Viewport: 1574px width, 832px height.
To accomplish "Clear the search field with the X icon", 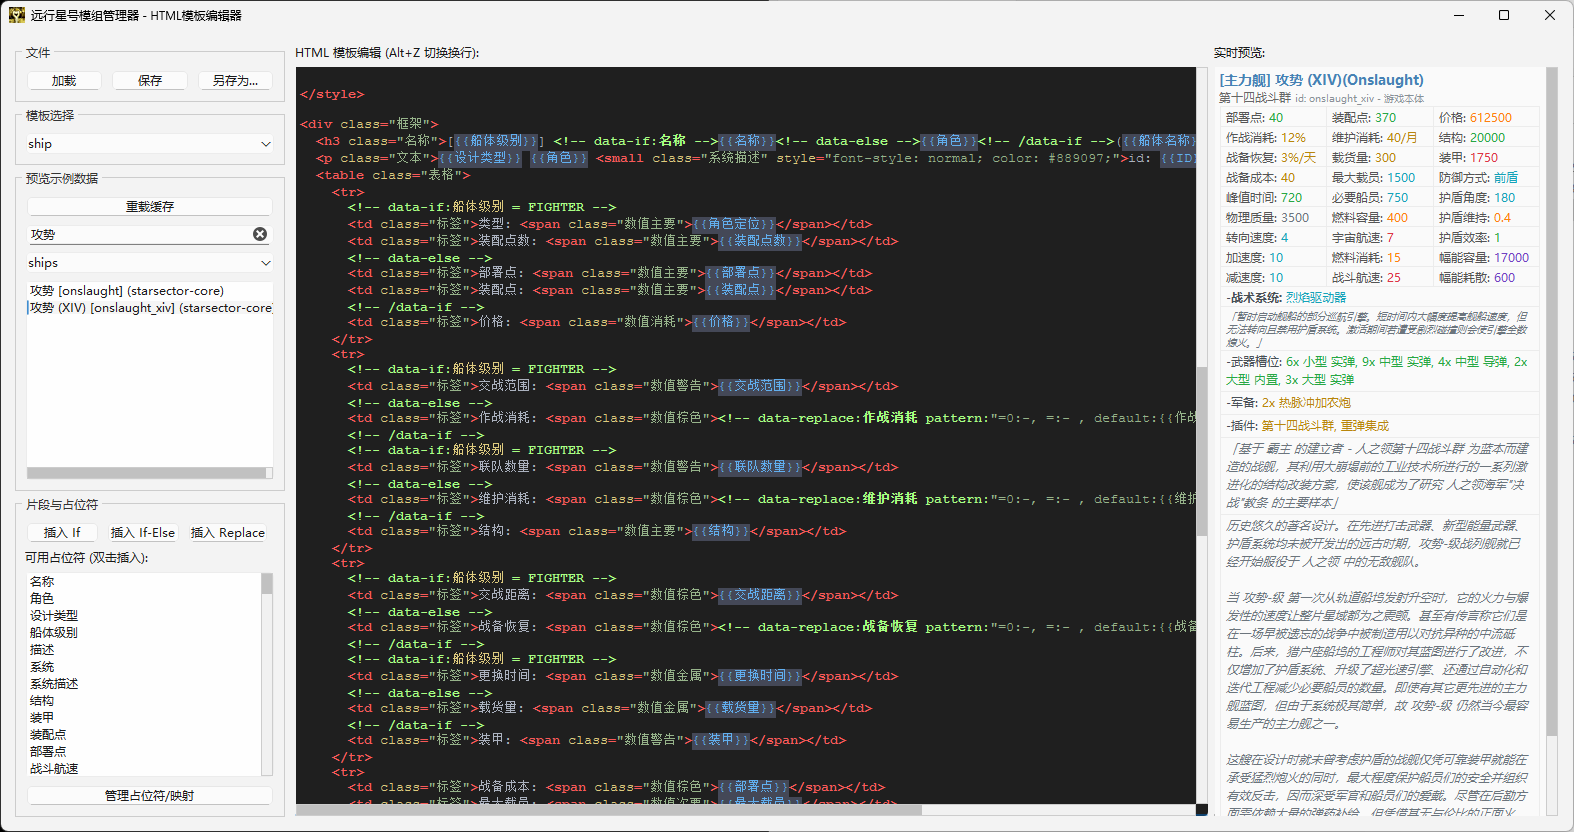I will 260,234.
